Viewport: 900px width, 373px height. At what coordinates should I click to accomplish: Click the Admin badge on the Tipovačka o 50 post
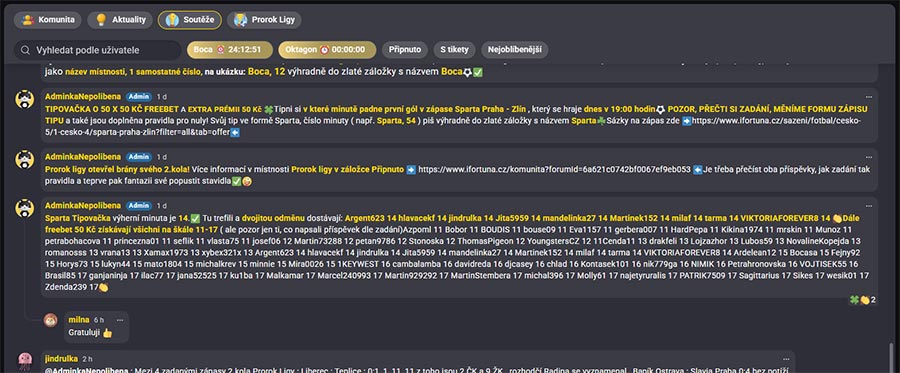pos(139,96)
